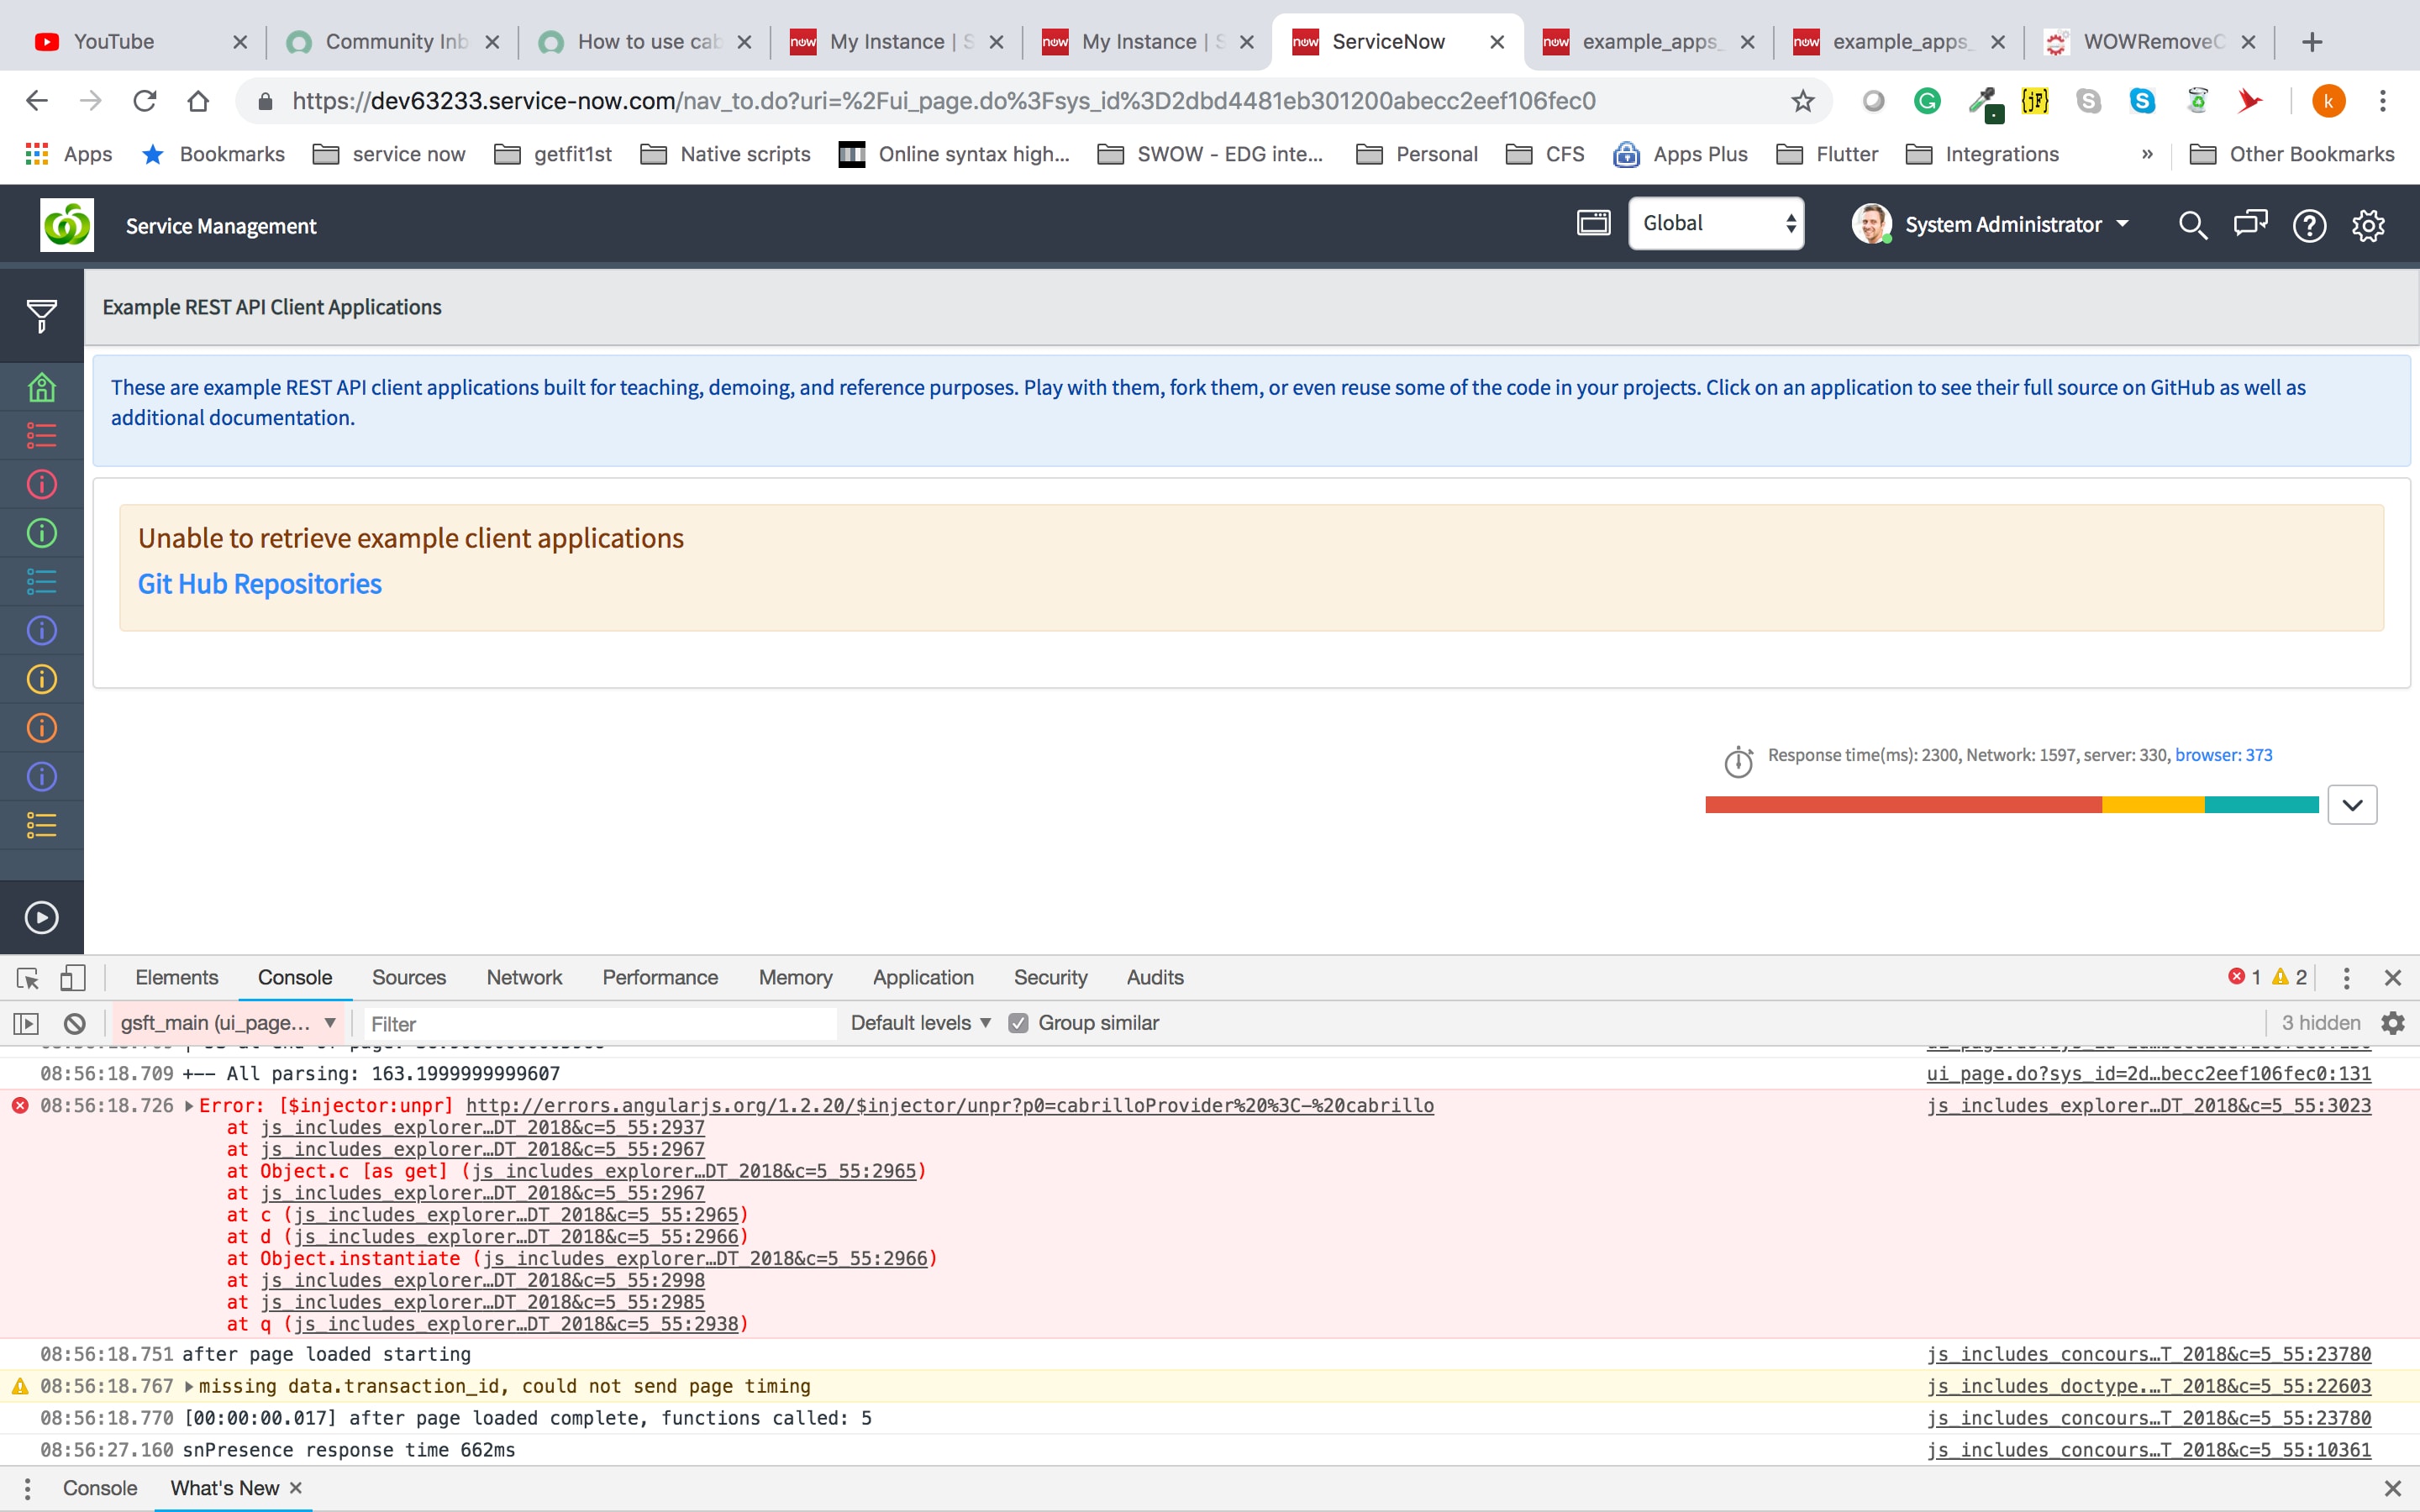The height and width of the screenshot is (1512, 2420).
Task: Open the What's New drawer tab
Action: [225, 1488]
